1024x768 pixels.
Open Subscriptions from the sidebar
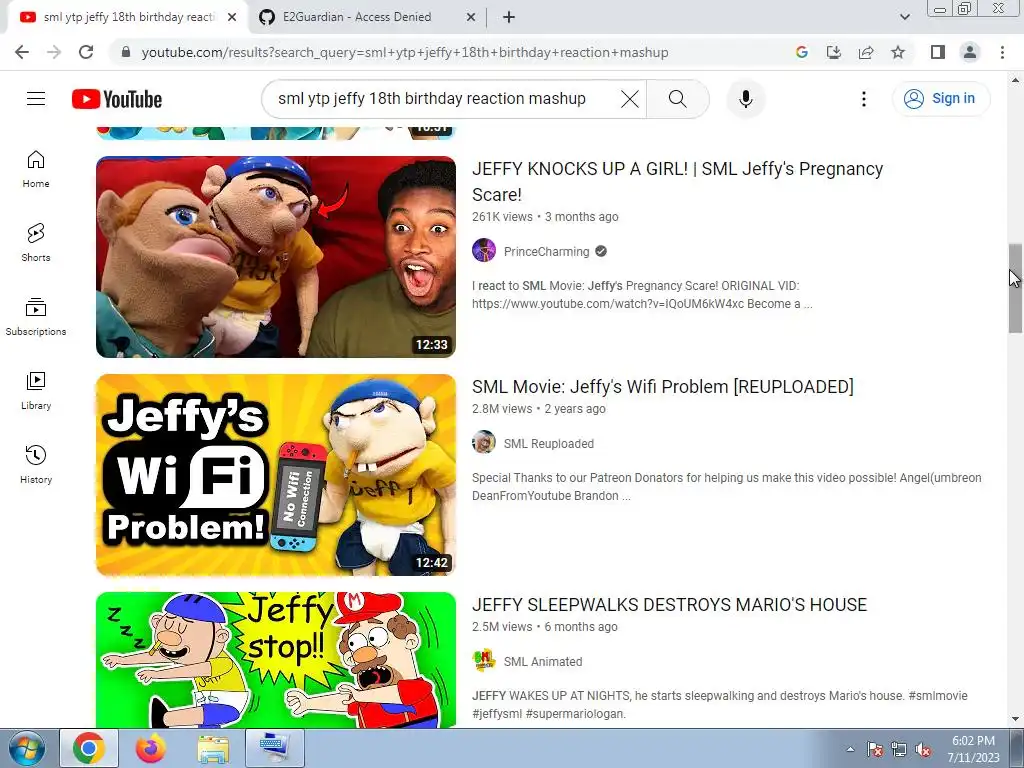[x=36, y=317]
